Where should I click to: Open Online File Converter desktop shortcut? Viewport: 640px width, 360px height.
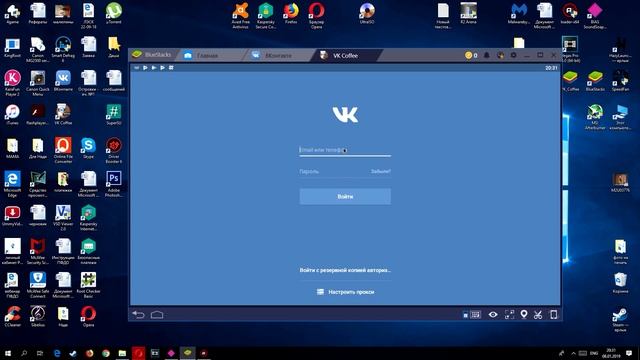pyautogui.click(x=63, y=151)
